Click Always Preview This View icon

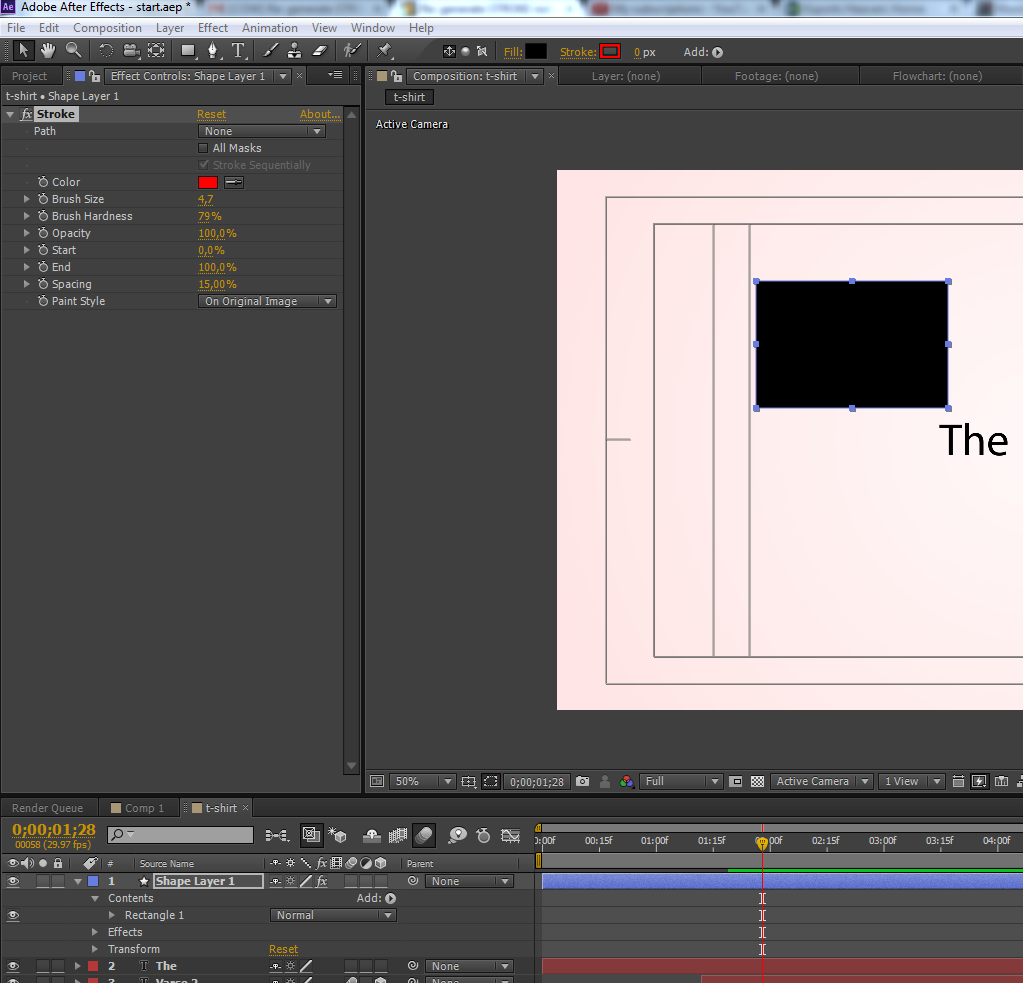pos(377,781)
